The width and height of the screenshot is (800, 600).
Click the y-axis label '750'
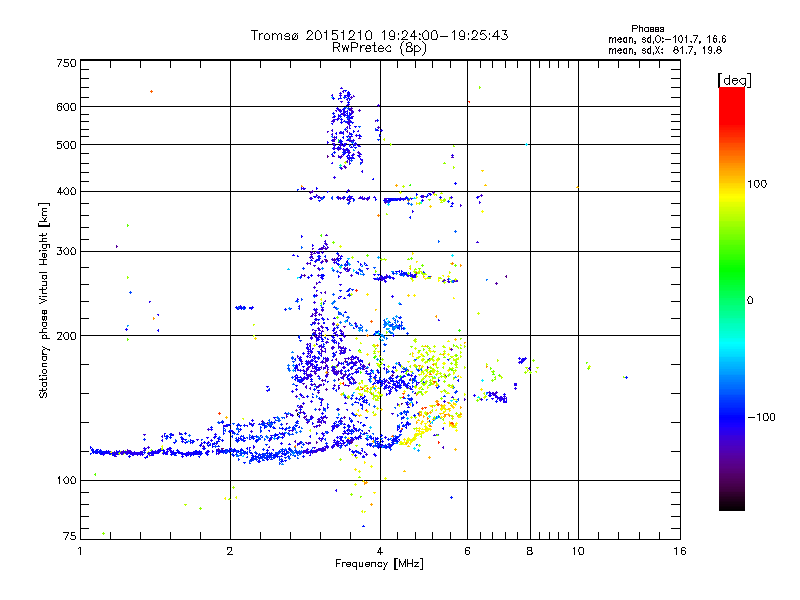66,63
